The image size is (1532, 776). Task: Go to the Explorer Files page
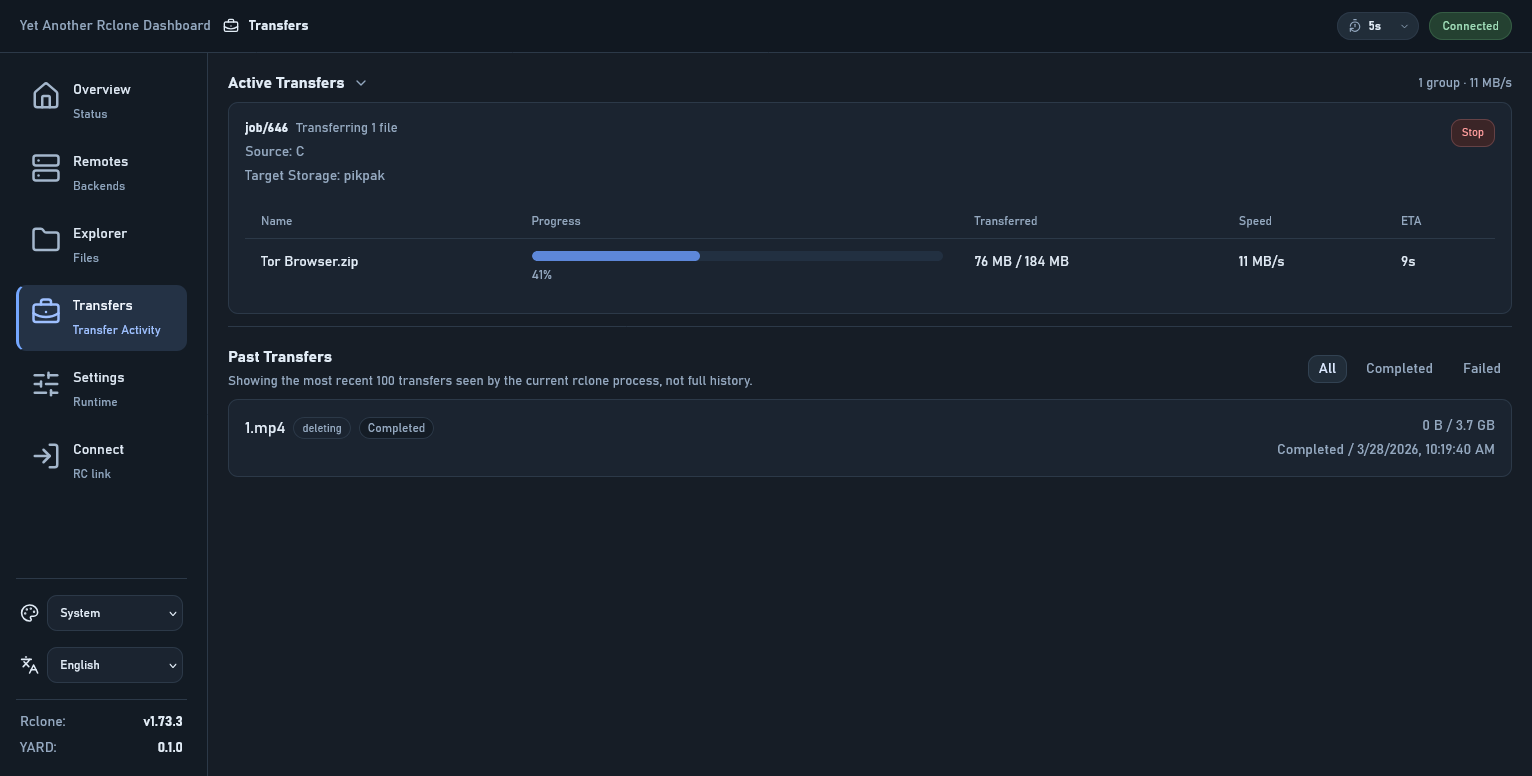[100, 244]
